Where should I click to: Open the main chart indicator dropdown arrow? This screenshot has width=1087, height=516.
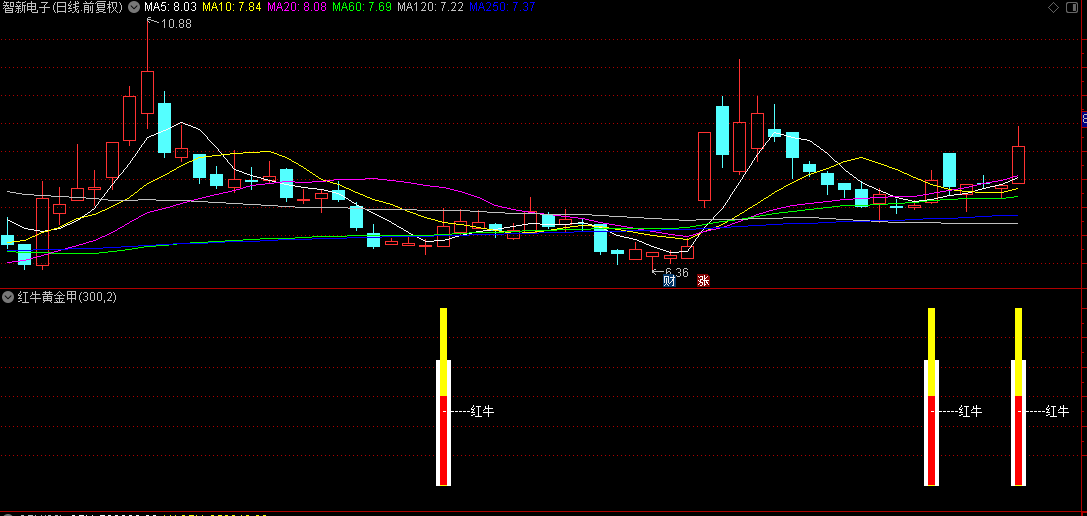coord(134,8)
